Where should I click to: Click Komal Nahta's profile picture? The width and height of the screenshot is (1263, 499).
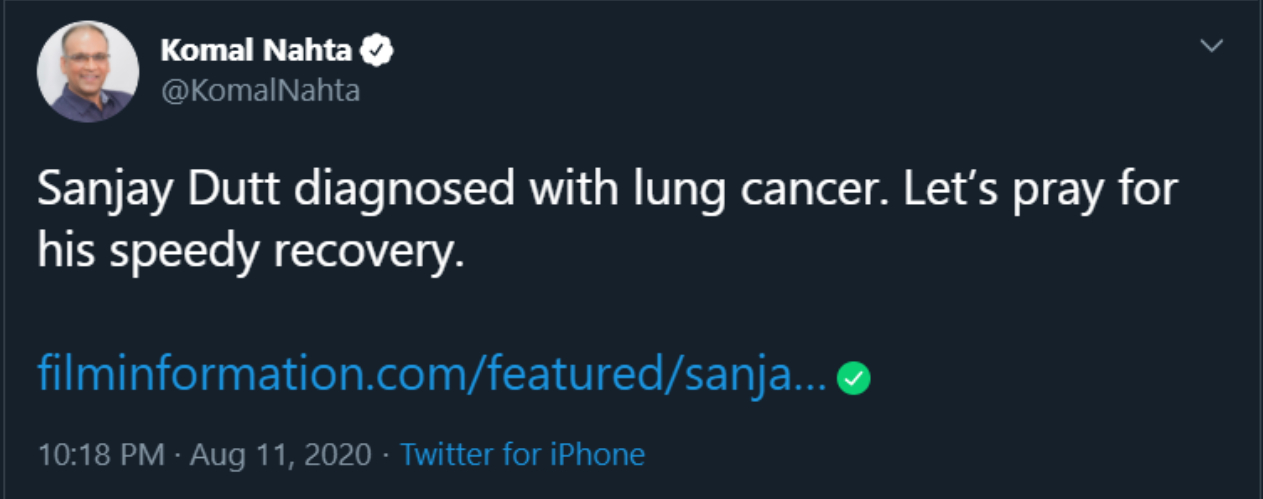[88, 72]
